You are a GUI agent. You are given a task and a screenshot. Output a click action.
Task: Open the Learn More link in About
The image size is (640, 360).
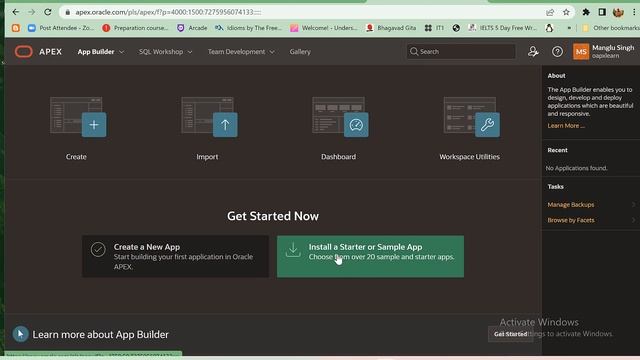(566, 126)
